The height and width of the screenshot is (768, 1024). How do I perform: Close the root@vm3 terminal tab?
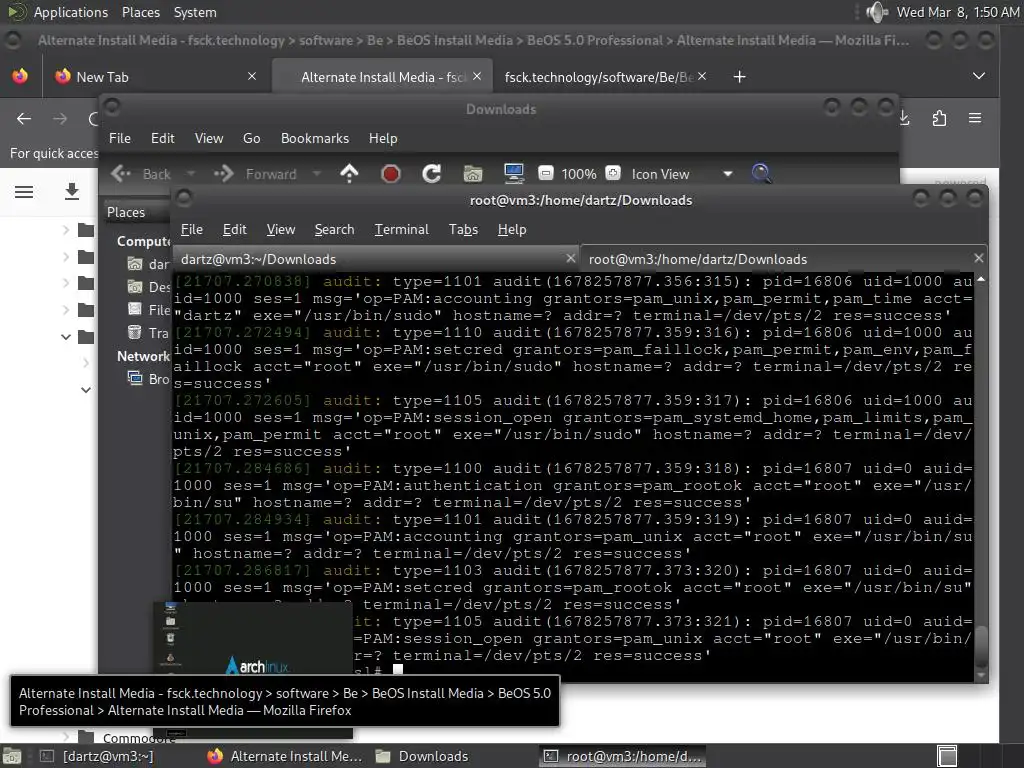[978, 259]
